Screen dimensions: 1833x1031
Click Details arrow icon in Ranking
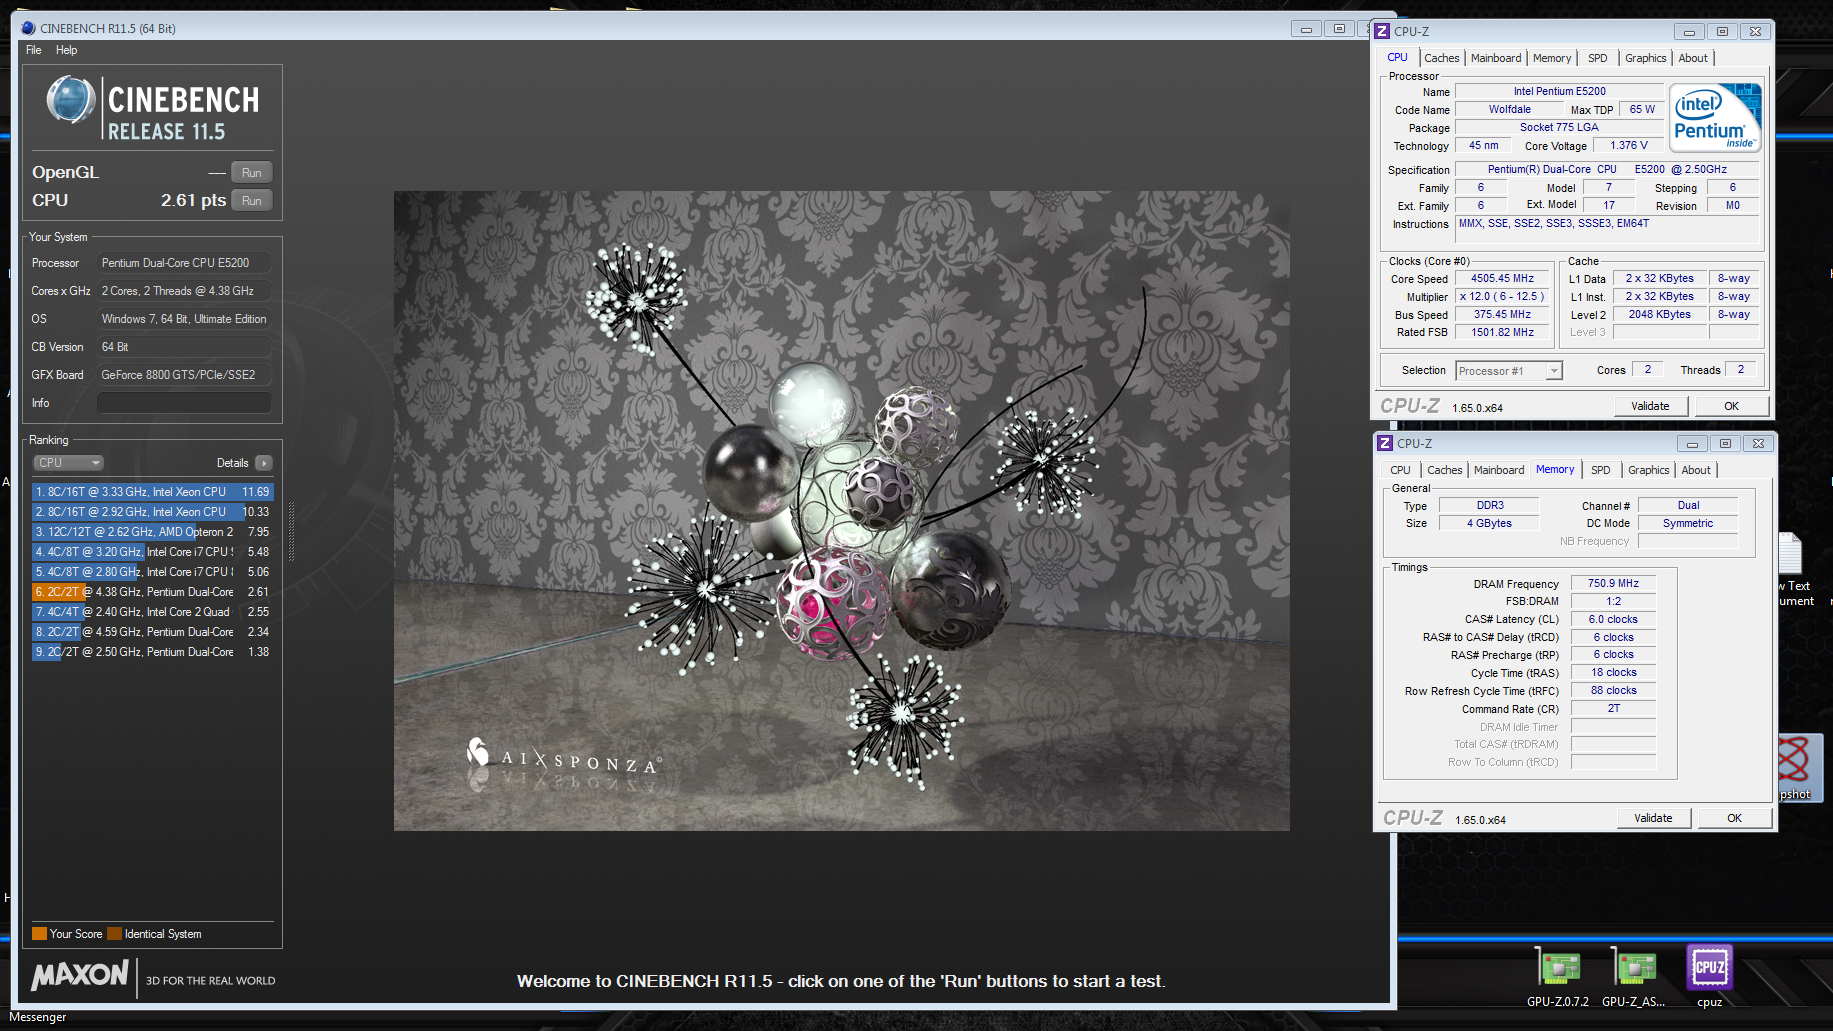[x=264, y=463]
